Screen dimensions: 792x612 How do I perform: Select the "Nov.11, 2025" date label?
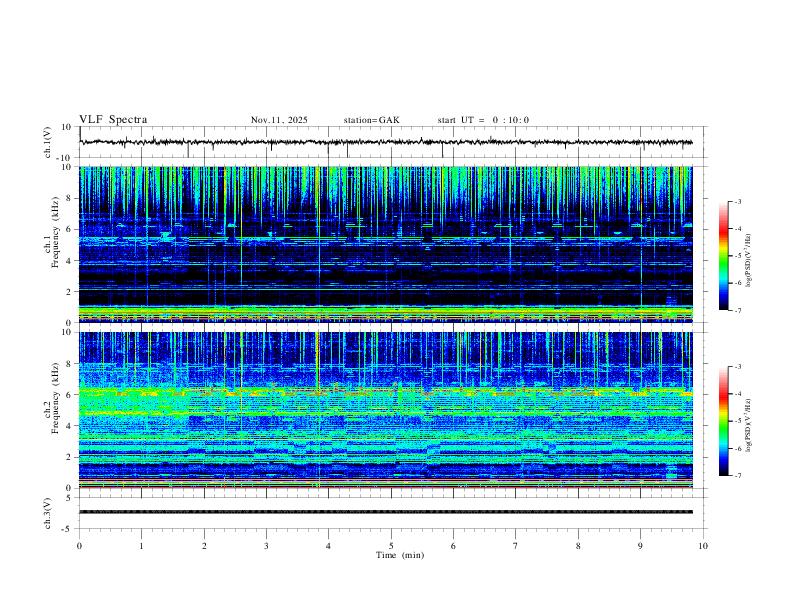pyautogui.click(x=279, y=120)
